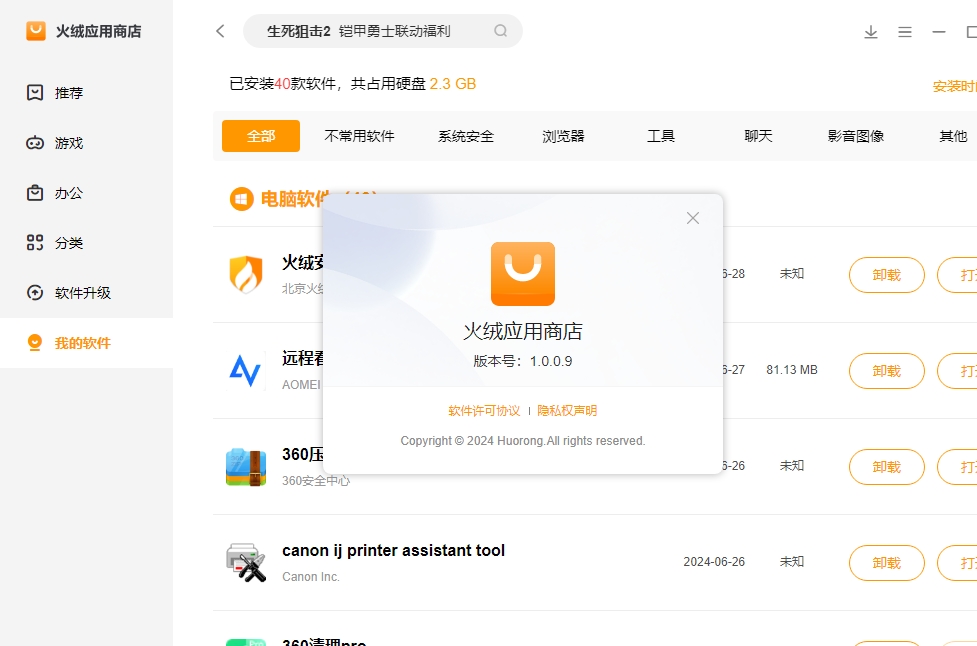Click the 2024-06-26 install date for Canon
Viewport: 977px width, 646px height.
(714, 562)
